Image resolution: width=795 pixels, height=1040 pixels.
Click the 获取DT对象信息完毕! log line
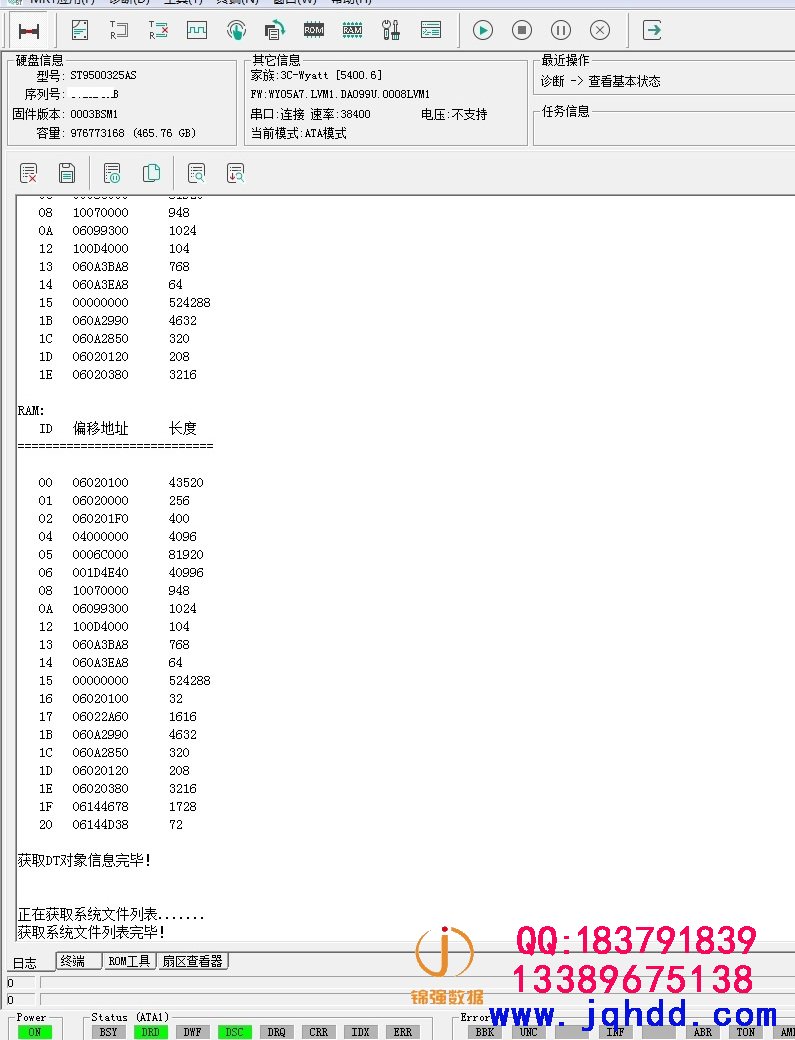84,860
